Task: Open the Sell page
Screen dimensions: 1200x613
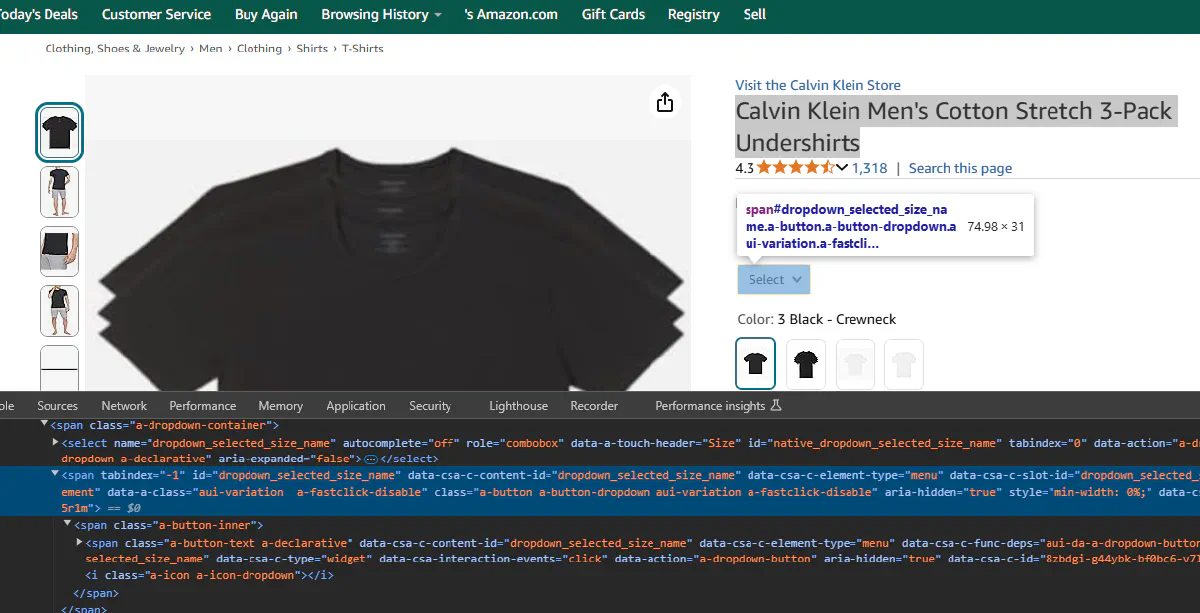Action: (x=755, y=14)
